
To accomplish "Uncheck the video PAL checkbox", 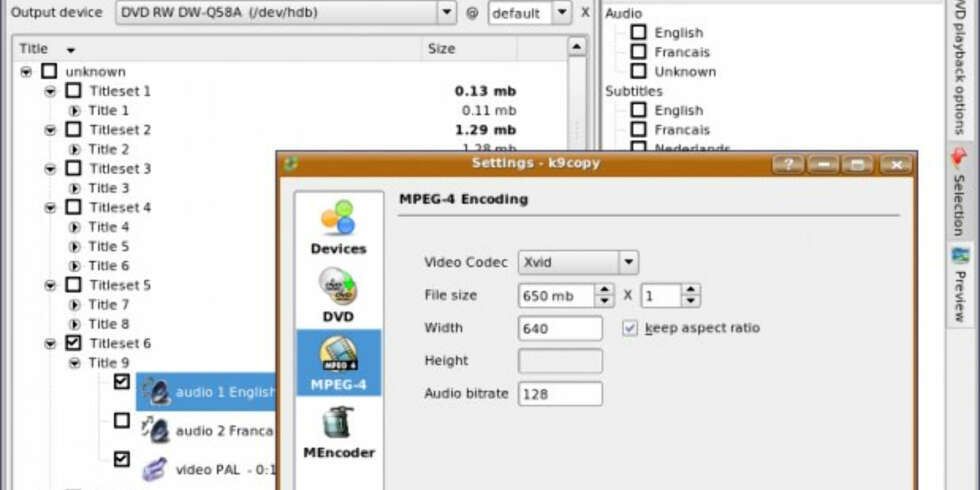I will click(122, 459).
